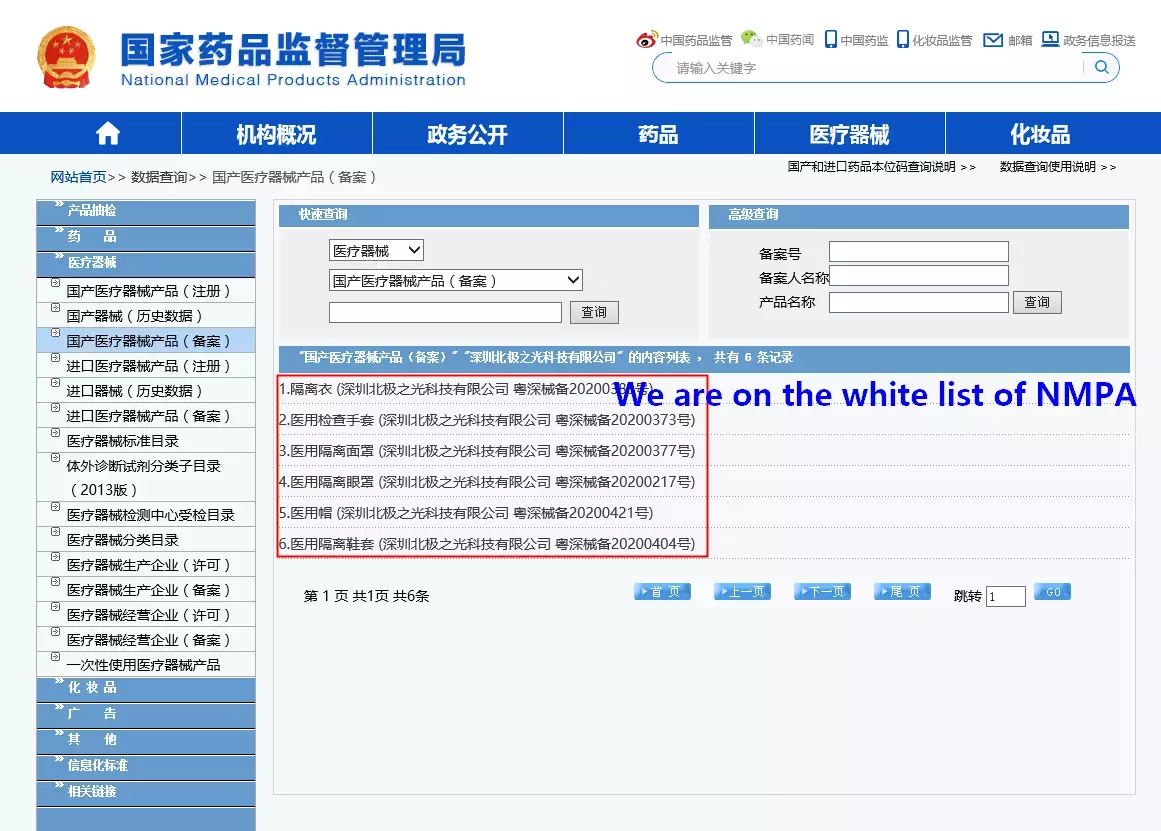
Task: Expand the 药品 sidebar section
Action: click(146, 236)
